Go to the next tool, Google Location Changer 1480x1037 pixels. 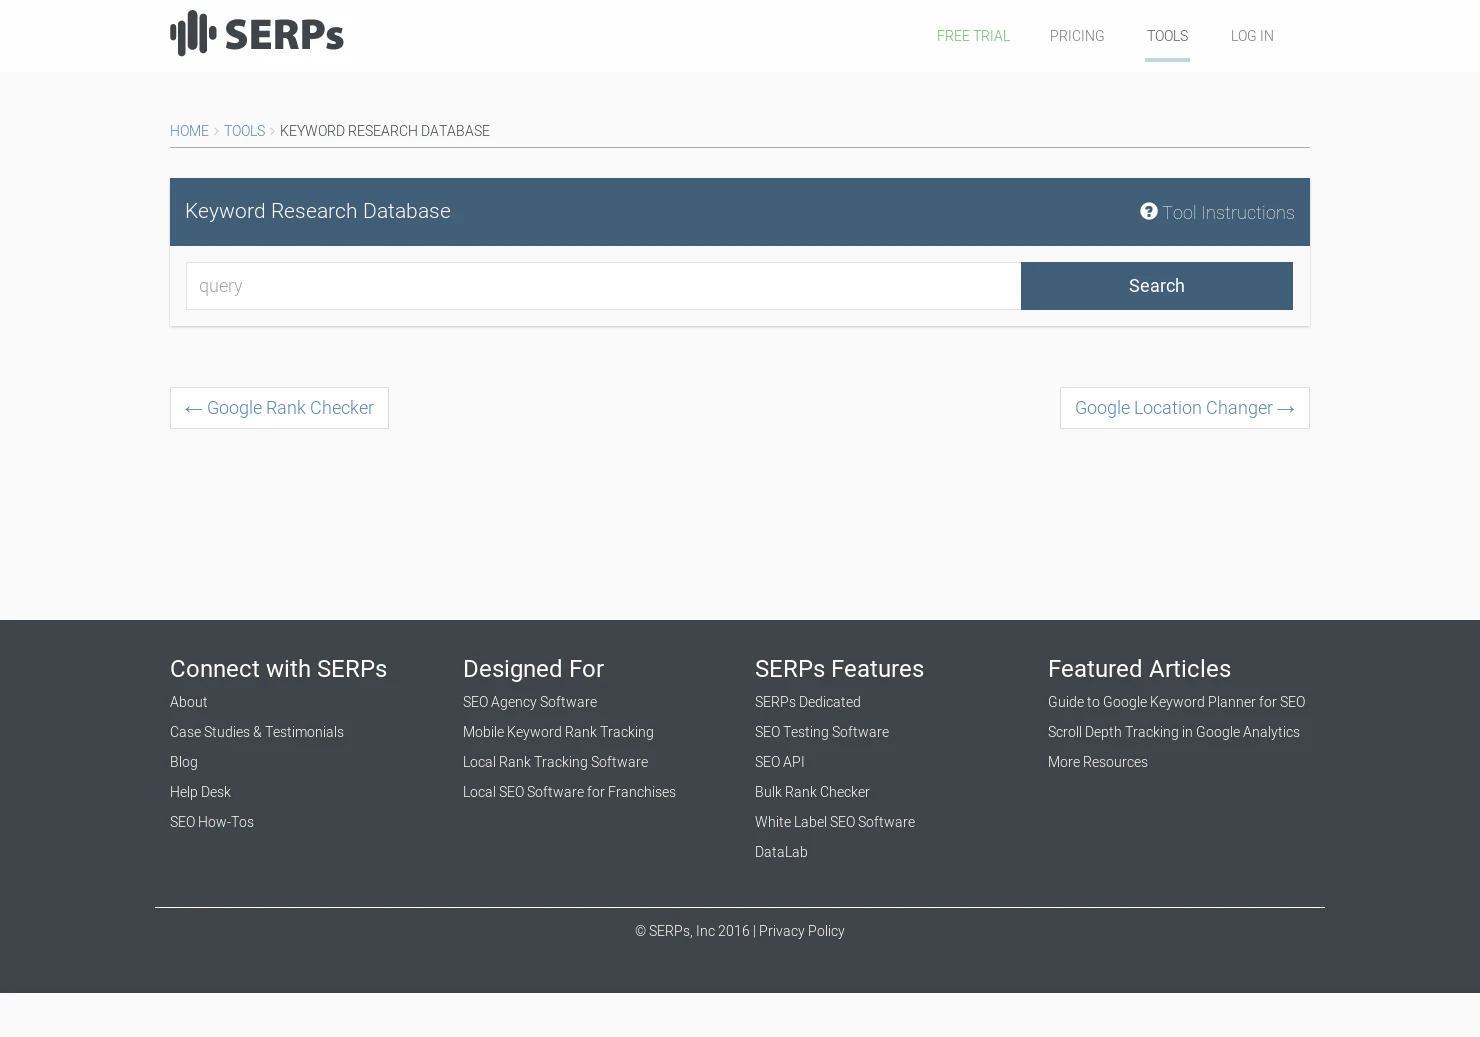(x=1185, y=408)
